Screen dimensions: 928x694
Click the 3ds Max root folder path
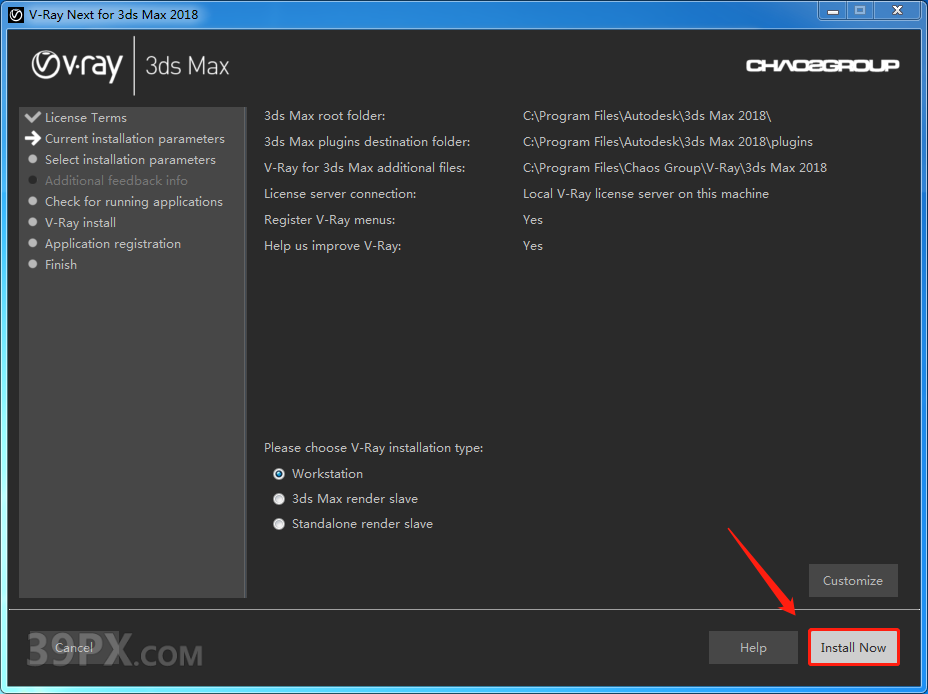tap(647, 116)
